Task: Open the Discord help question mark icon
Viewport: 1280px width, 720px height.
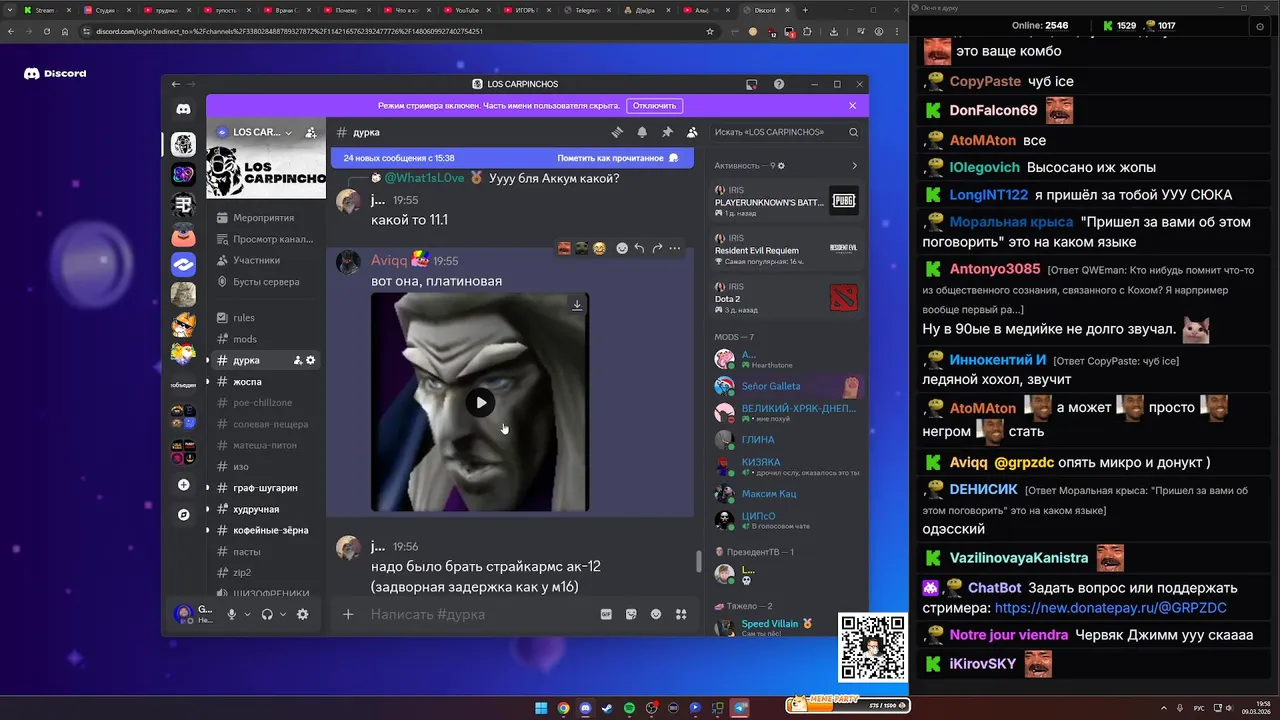Action: pyautogui.click(x=779, y=84)
